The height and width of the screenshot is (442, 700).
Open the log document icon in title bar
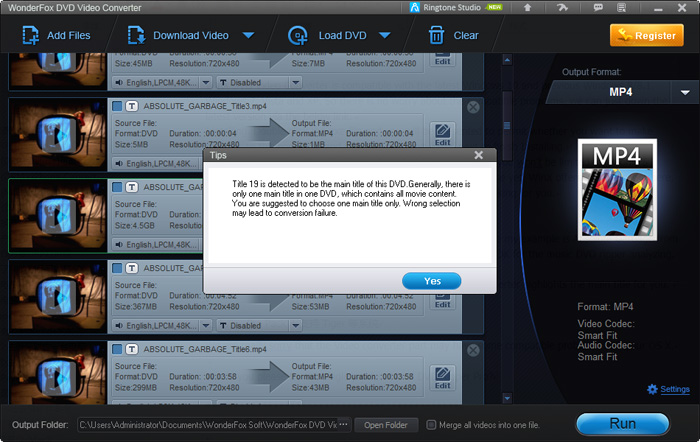click(621, 8)
